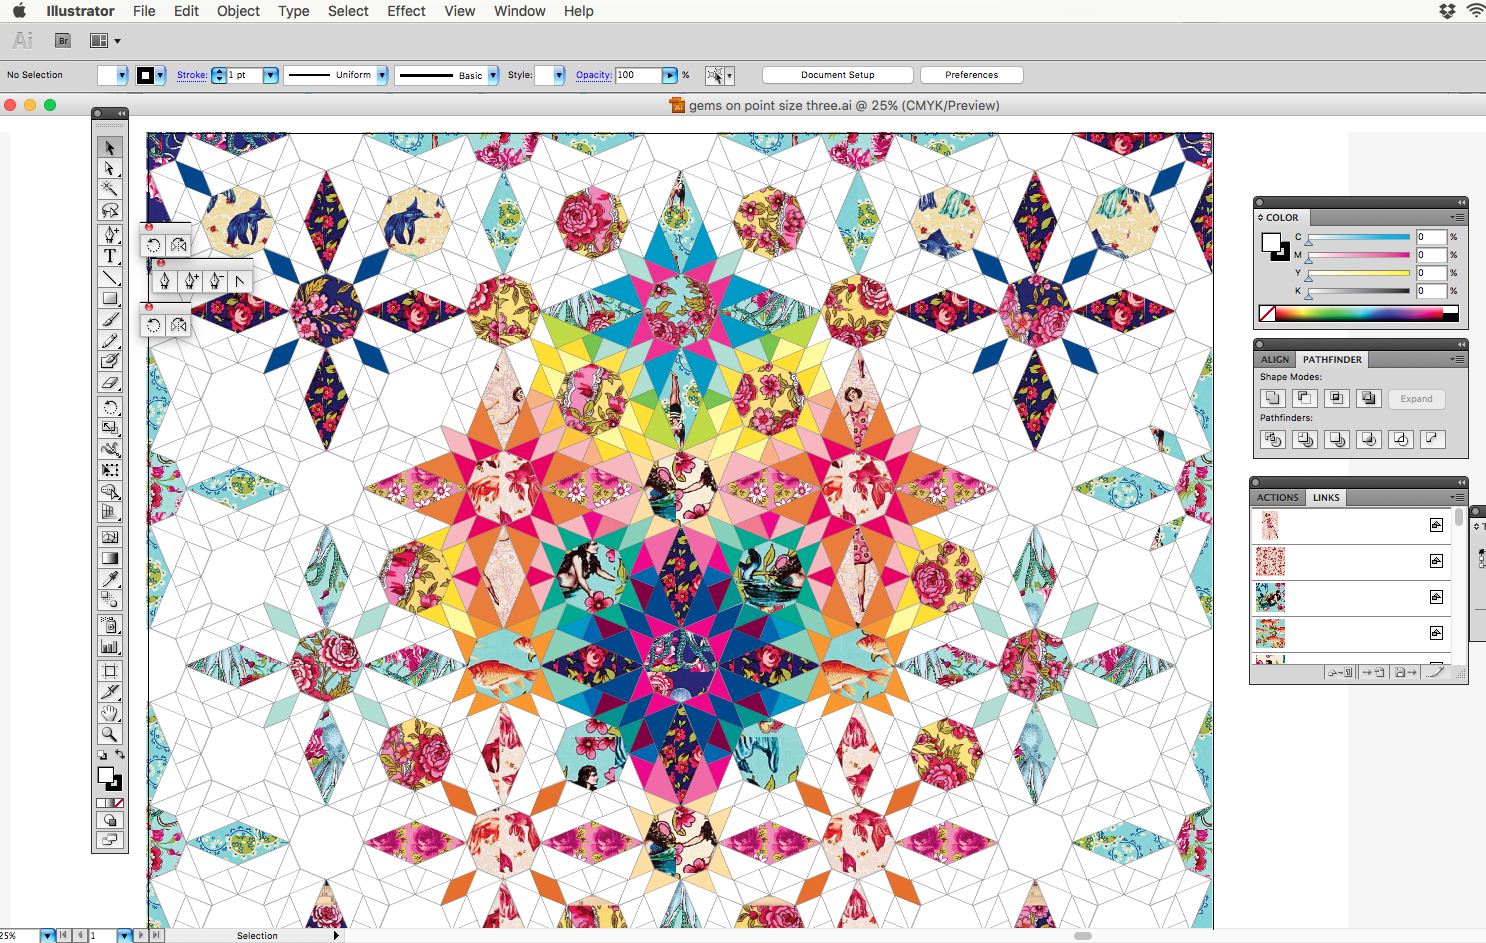Switch to the Align tab
This screenshot has width=1486, height=943.
tap(1274, 359)
